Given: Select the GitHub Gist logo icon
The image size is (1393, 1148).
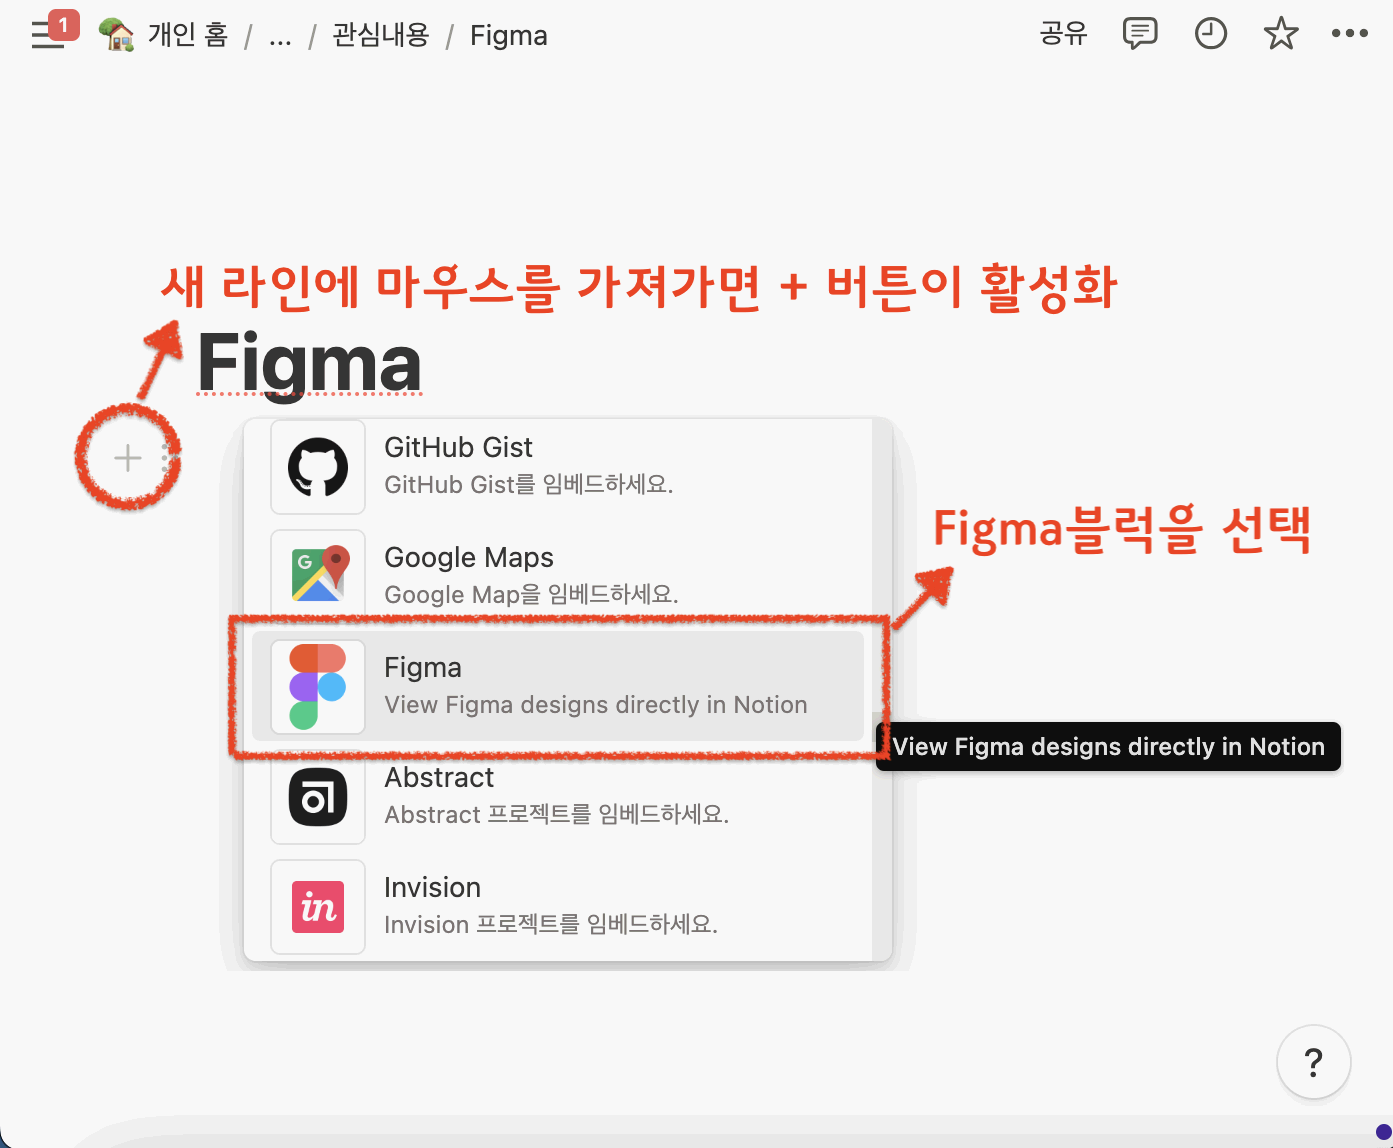Looking at the screenshot, I should (x=318, y=467).
